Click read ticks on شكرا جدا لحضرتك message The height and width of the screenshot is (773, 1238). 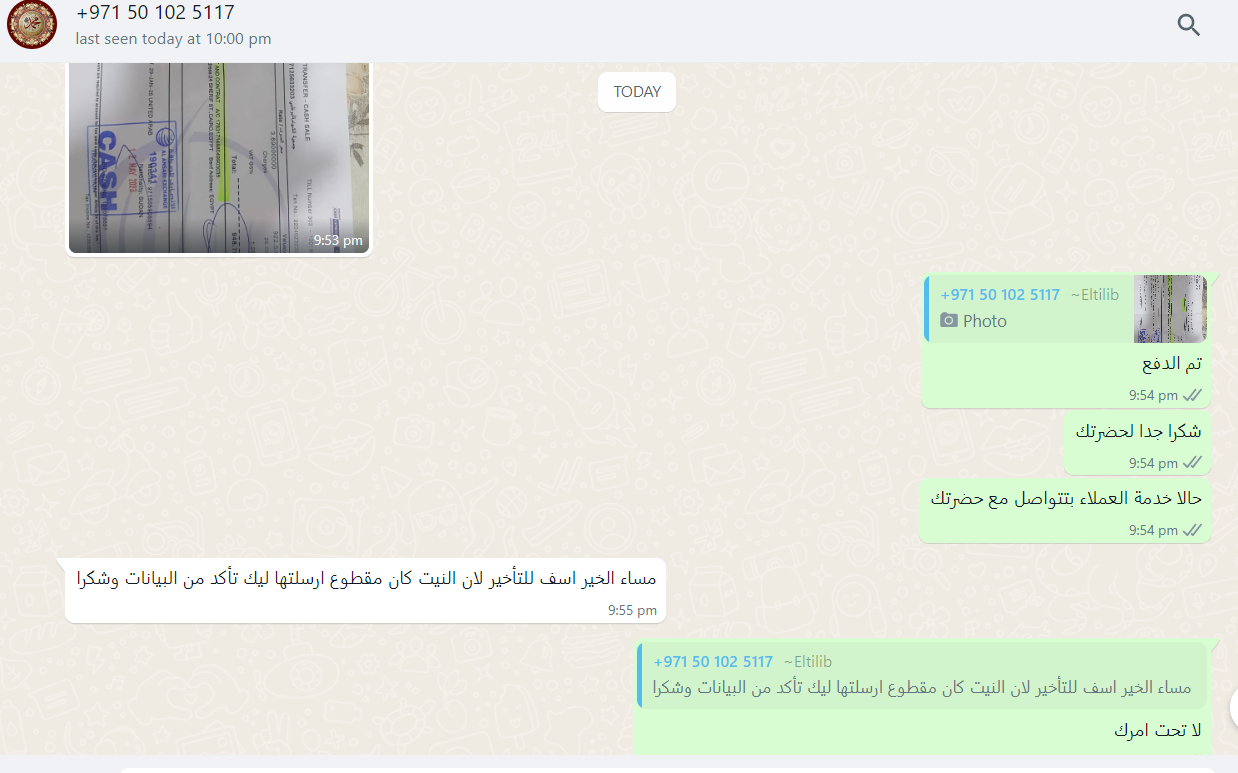[1192, 463]
